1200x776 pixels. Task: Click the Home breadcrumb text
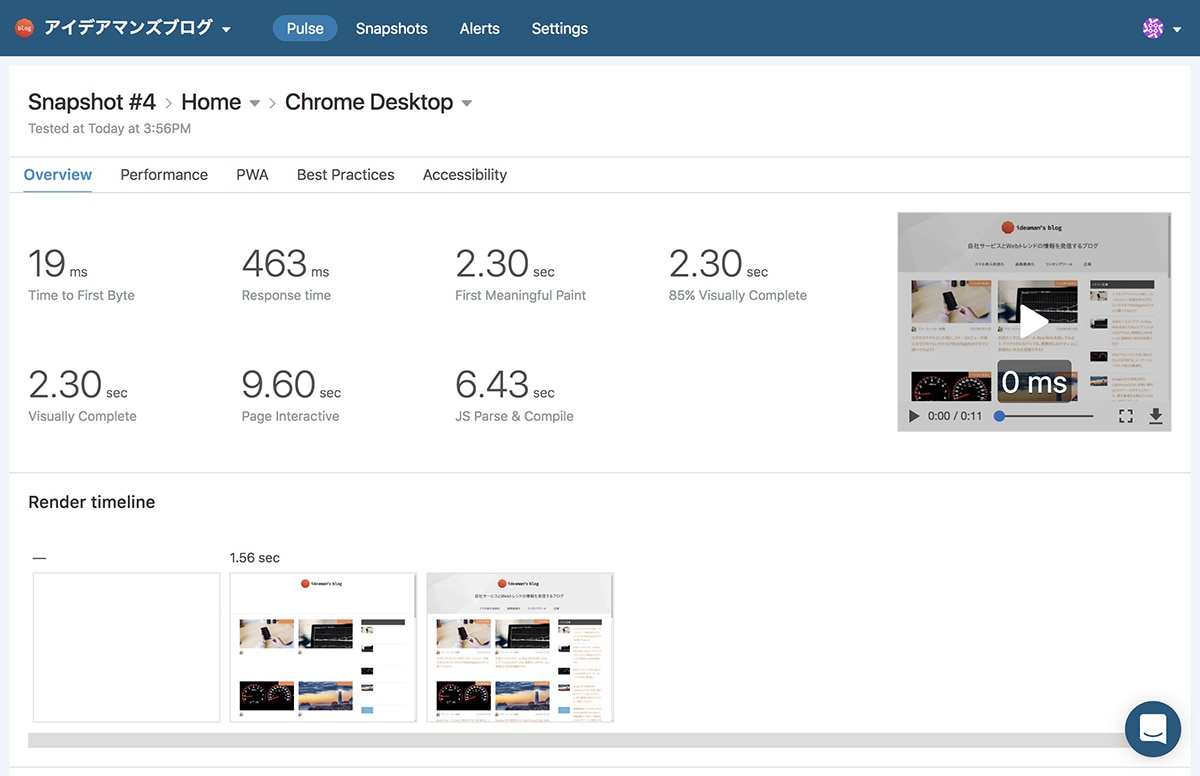coord(211,102)
